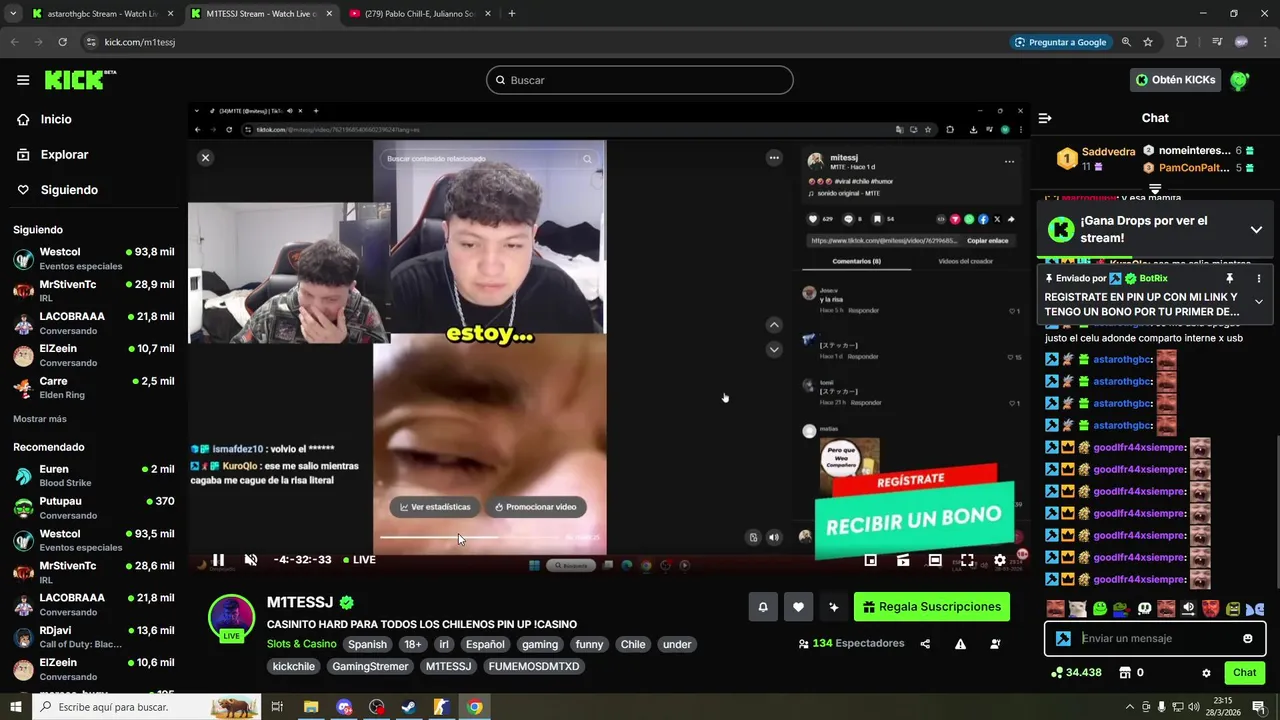Open chat settings gear

point(1206,673)
